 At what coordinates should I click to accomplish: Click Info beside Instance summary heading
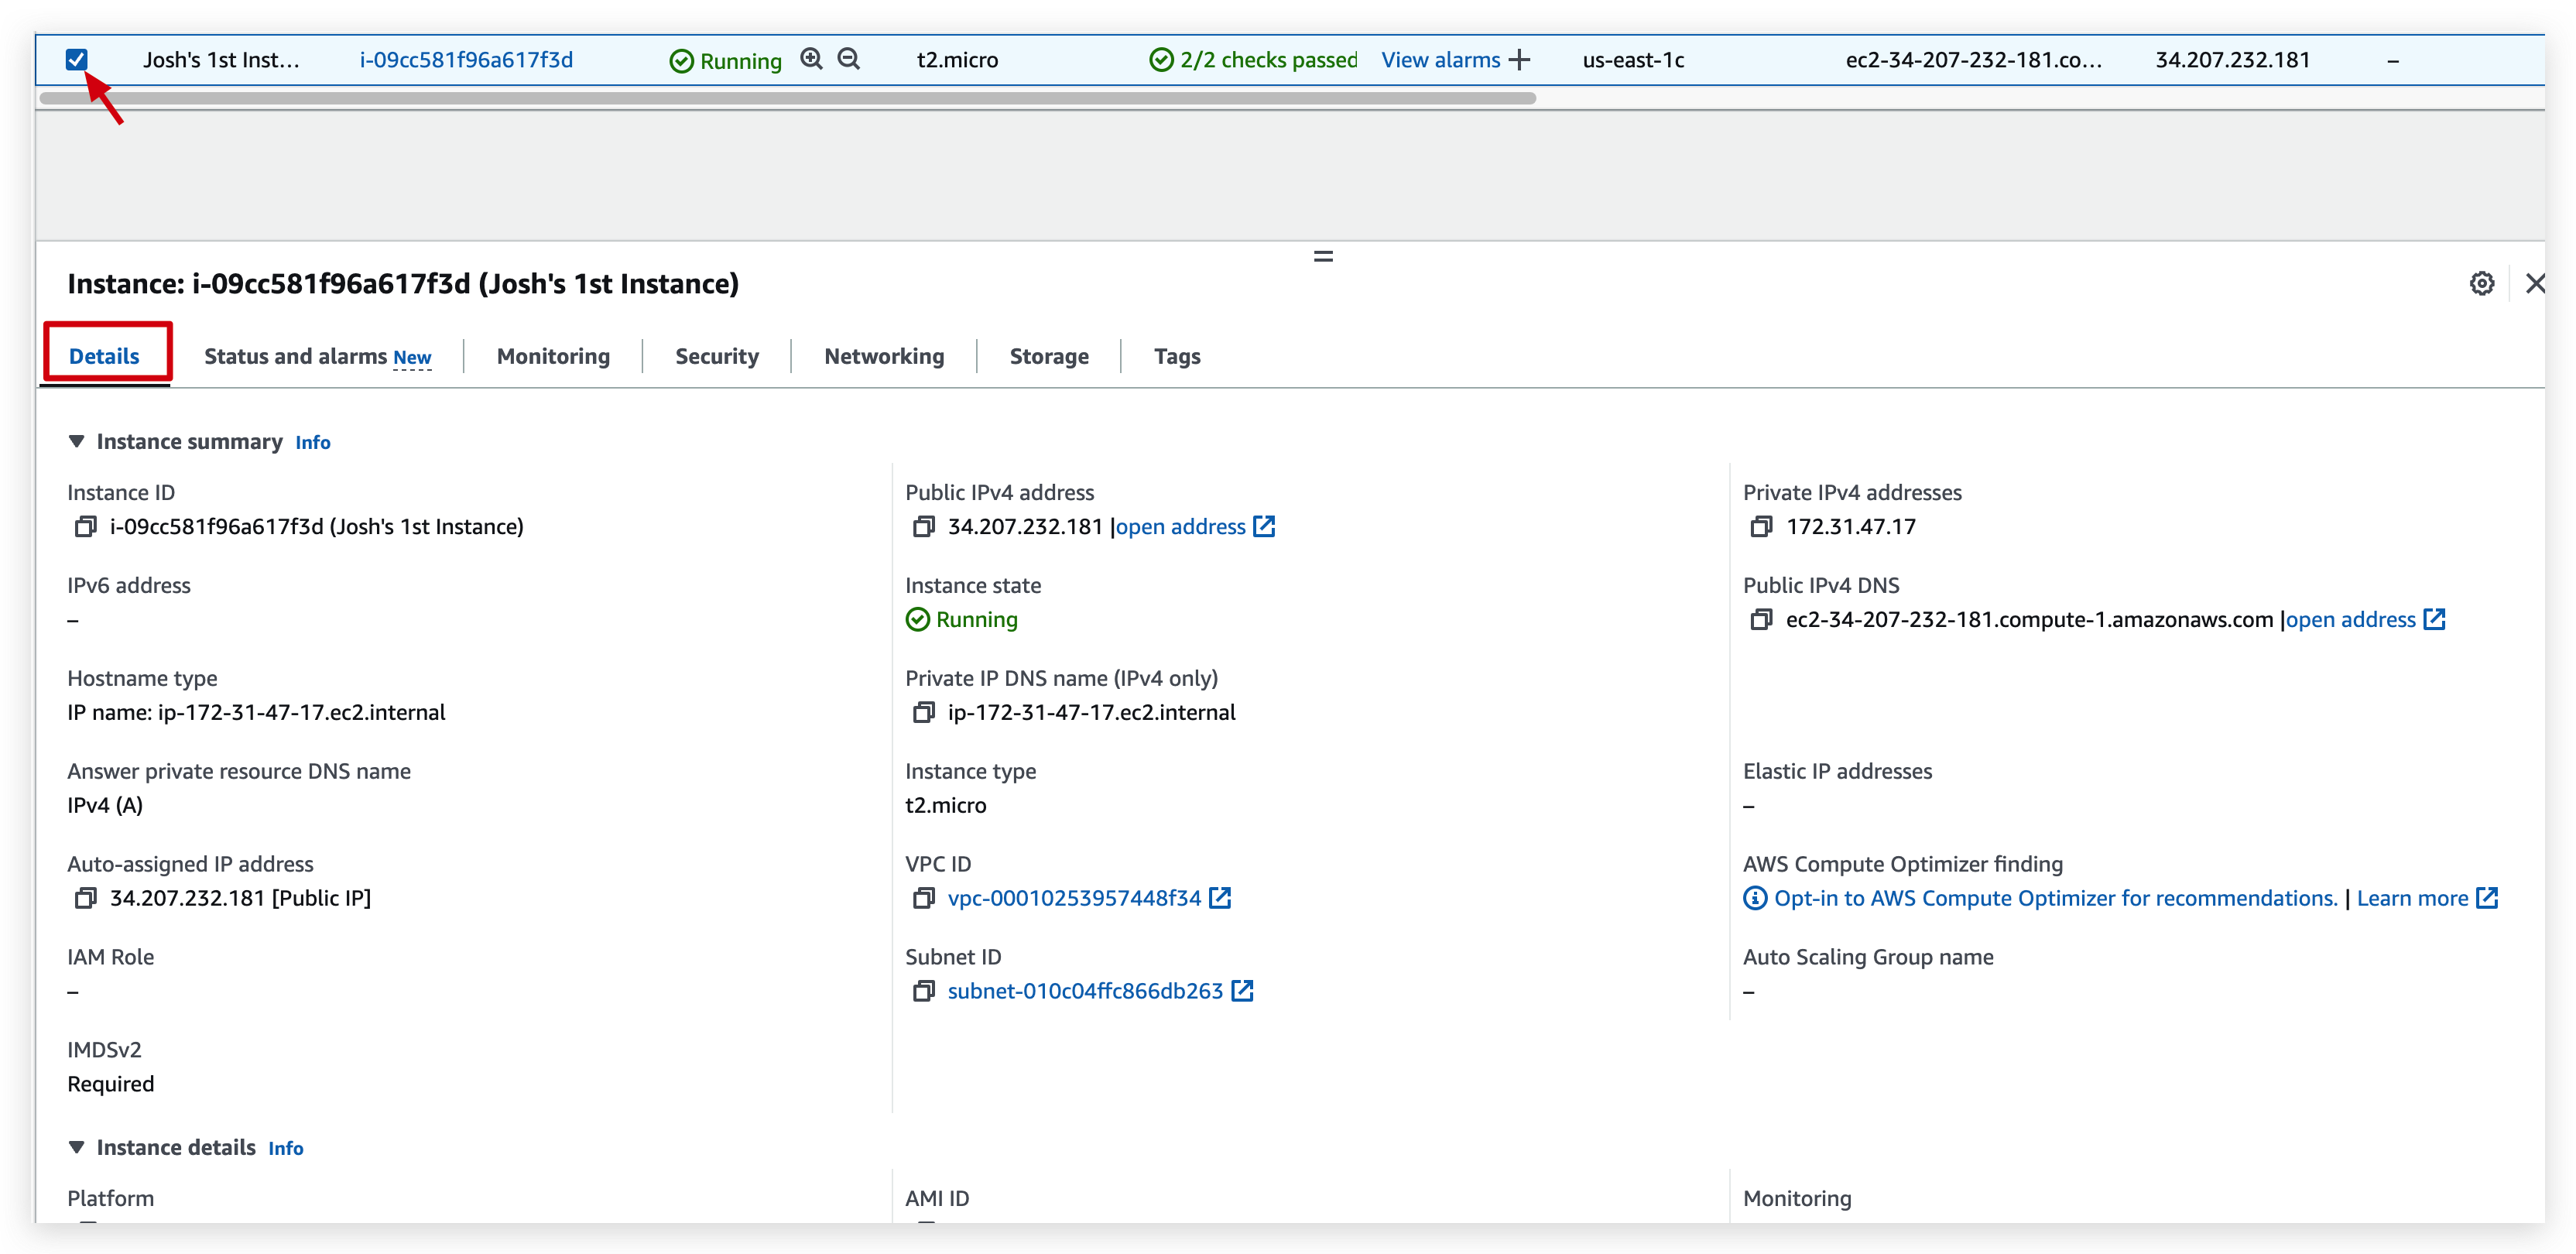click(x=312, y=441)
